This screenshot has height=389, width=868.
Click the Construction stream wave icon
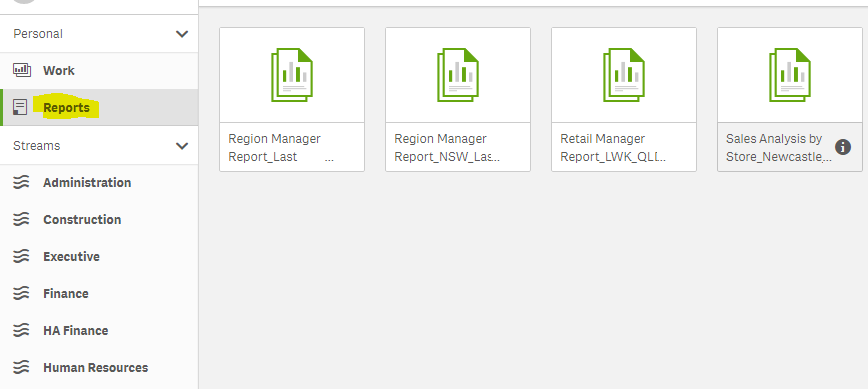(21, 220)
